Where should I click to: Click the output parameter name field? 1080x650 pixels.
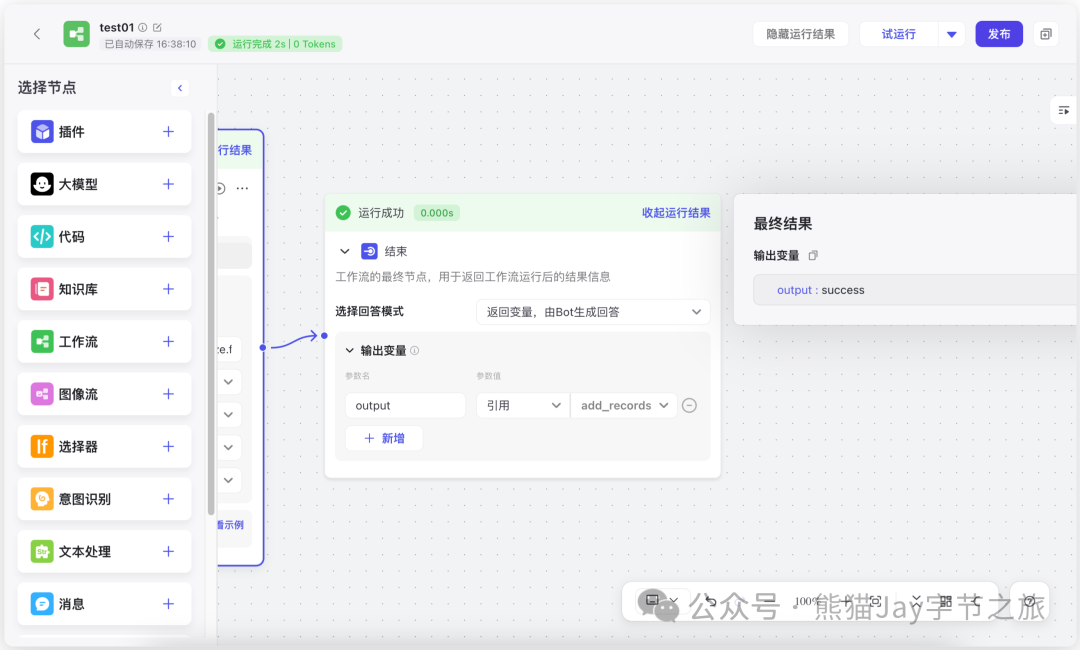[x=405, y=406]
